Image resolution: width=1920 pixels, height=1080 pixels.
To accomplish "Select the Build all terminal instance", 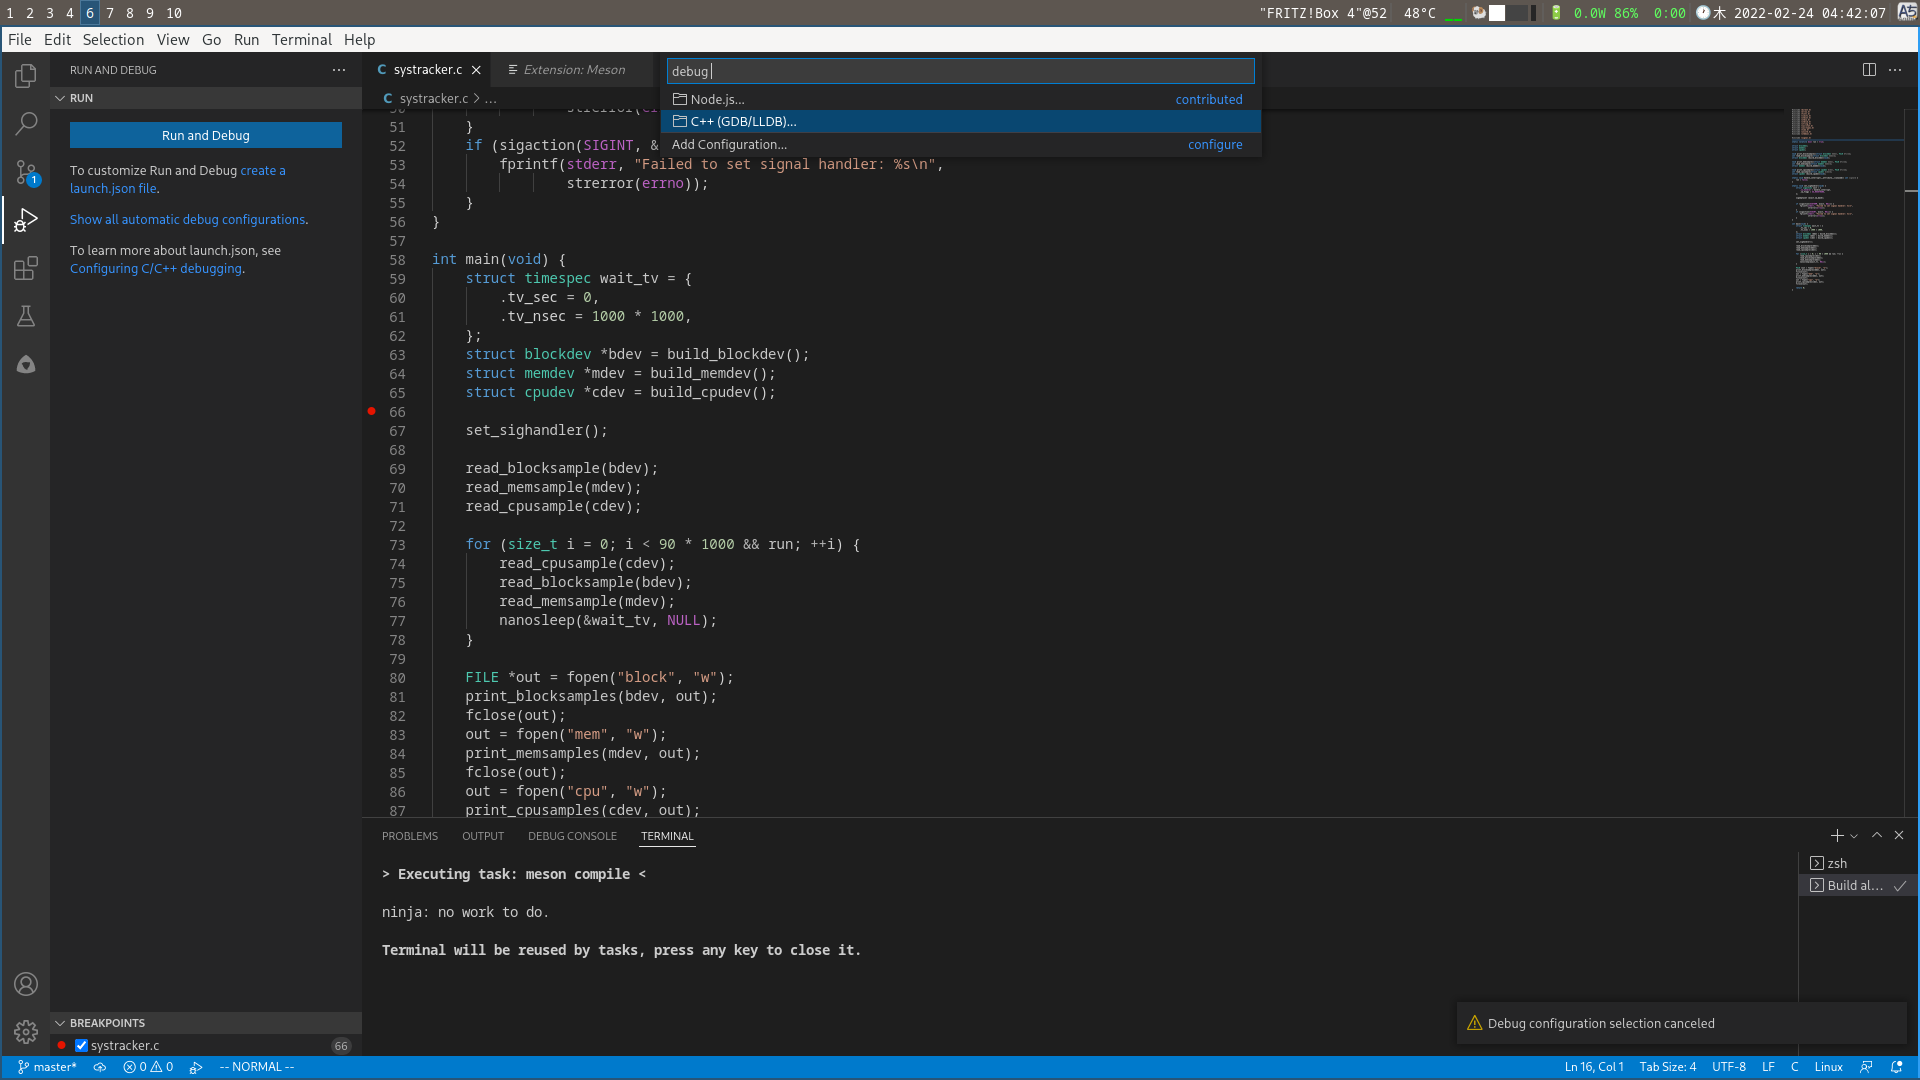I will click(x=1856, y=885).
